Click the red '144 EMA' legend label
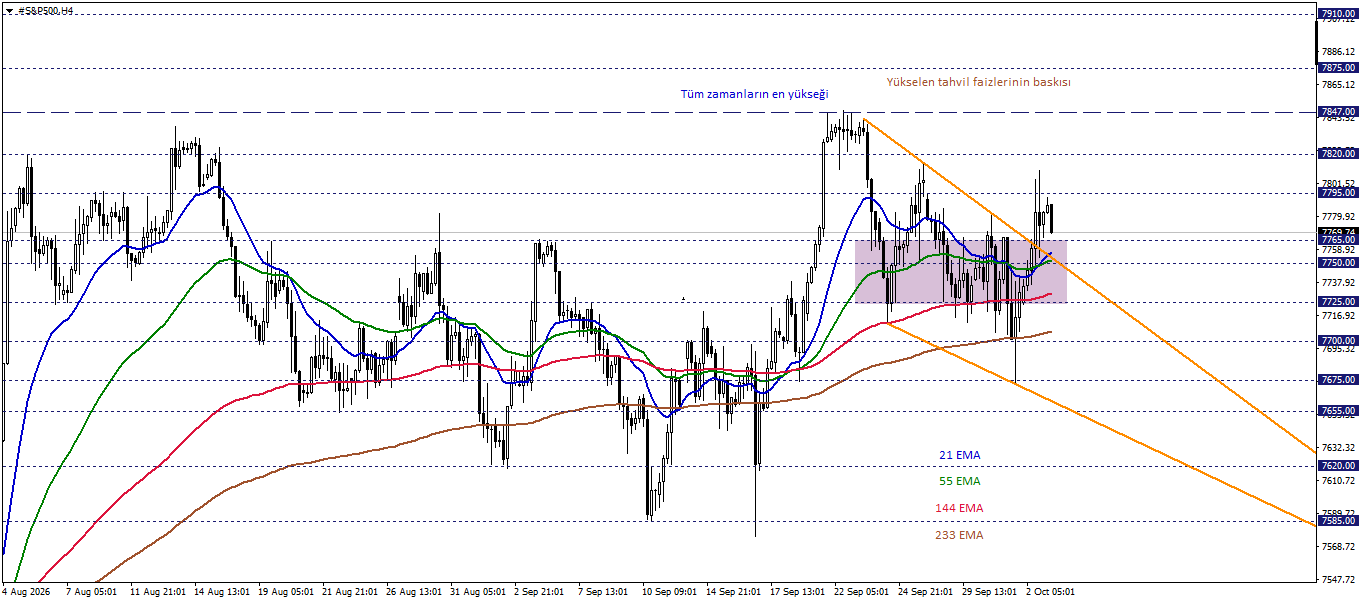Image resolution: width=1362 pixels, height=603 pixels. pyautogui.click(x=959, y=508)
